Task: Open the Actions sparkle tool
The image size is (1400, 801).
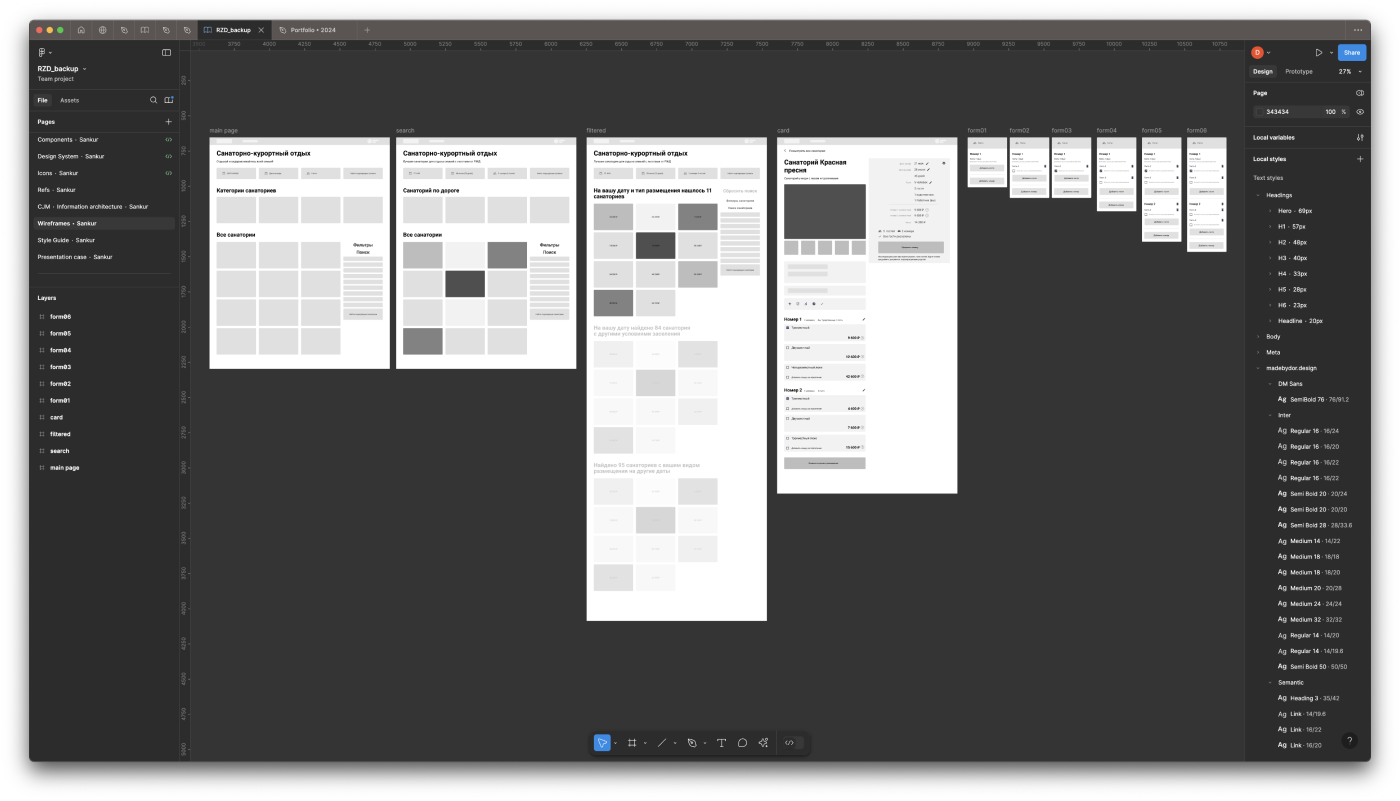Action: [763, 743]
